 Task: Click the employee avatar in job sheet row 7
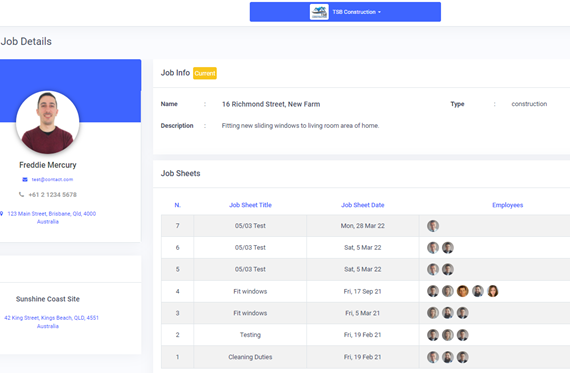point(433,226)
